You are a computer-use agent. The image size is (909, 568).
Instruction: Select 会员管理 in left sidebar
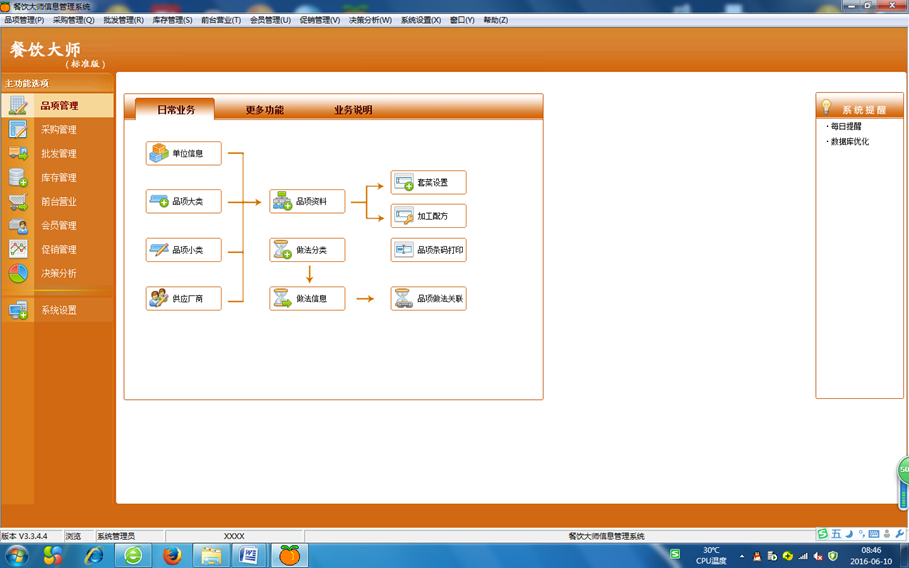(58, 226)
